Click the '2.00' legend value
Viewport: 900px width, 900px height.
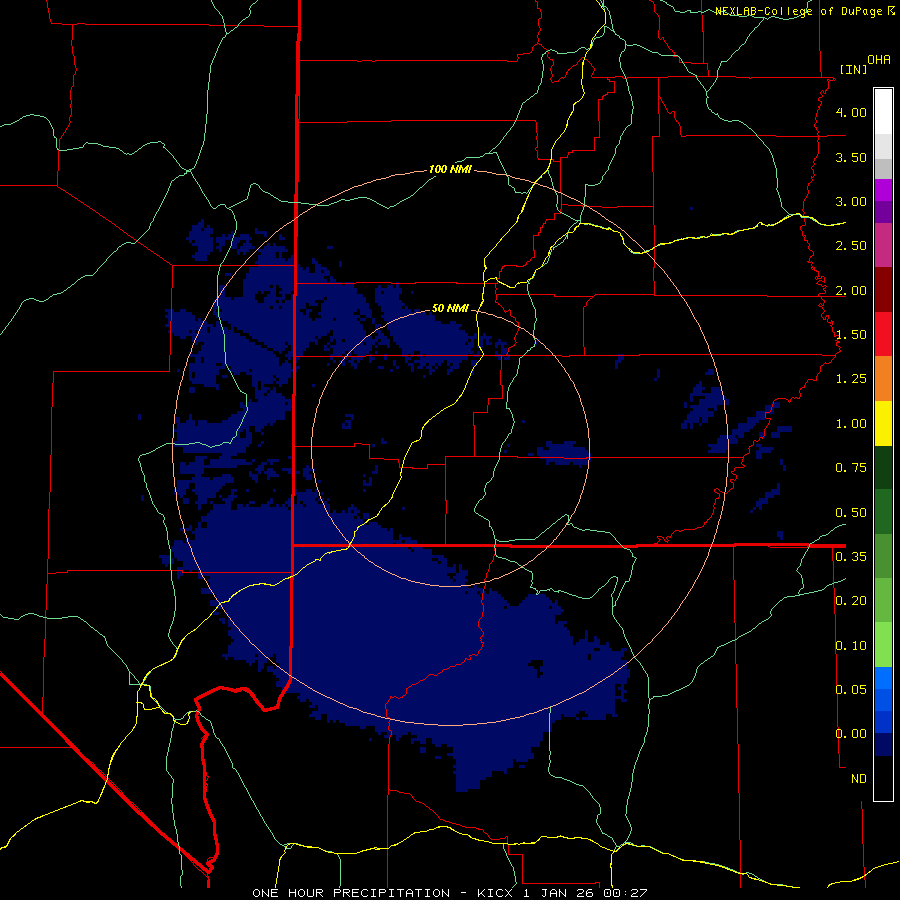851,290
